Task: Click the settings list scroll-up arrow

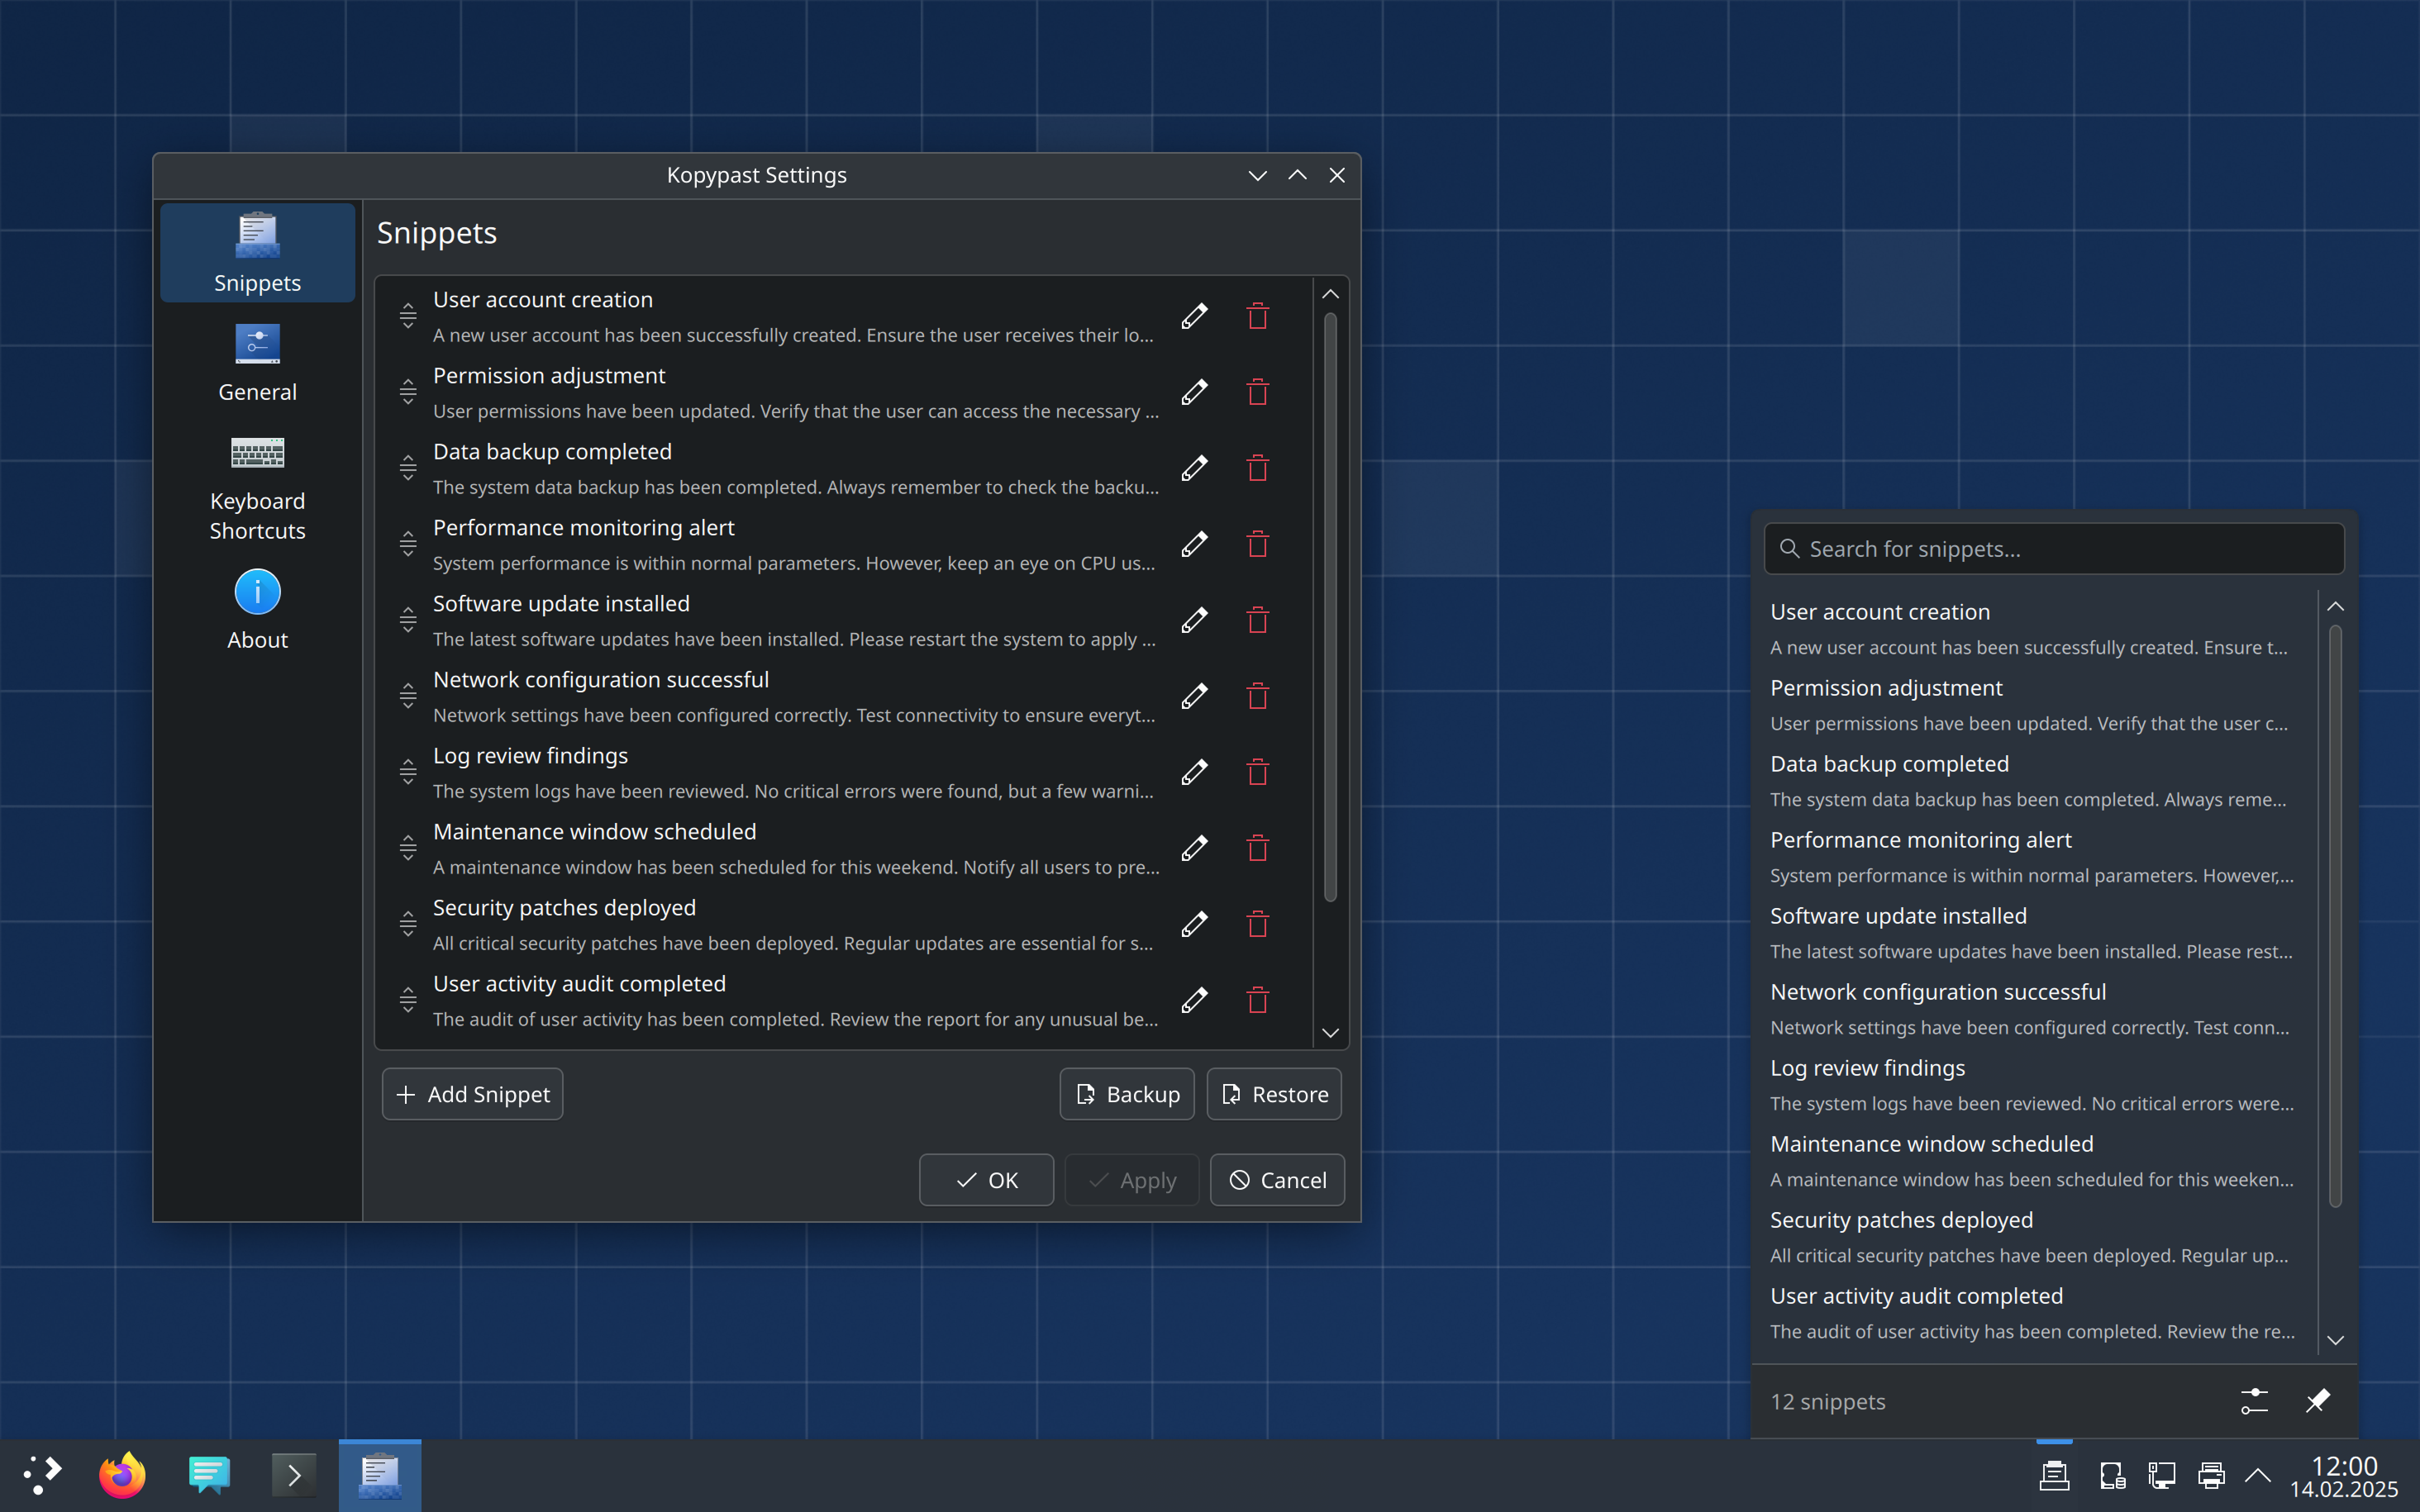Action: click(1330, 294)
